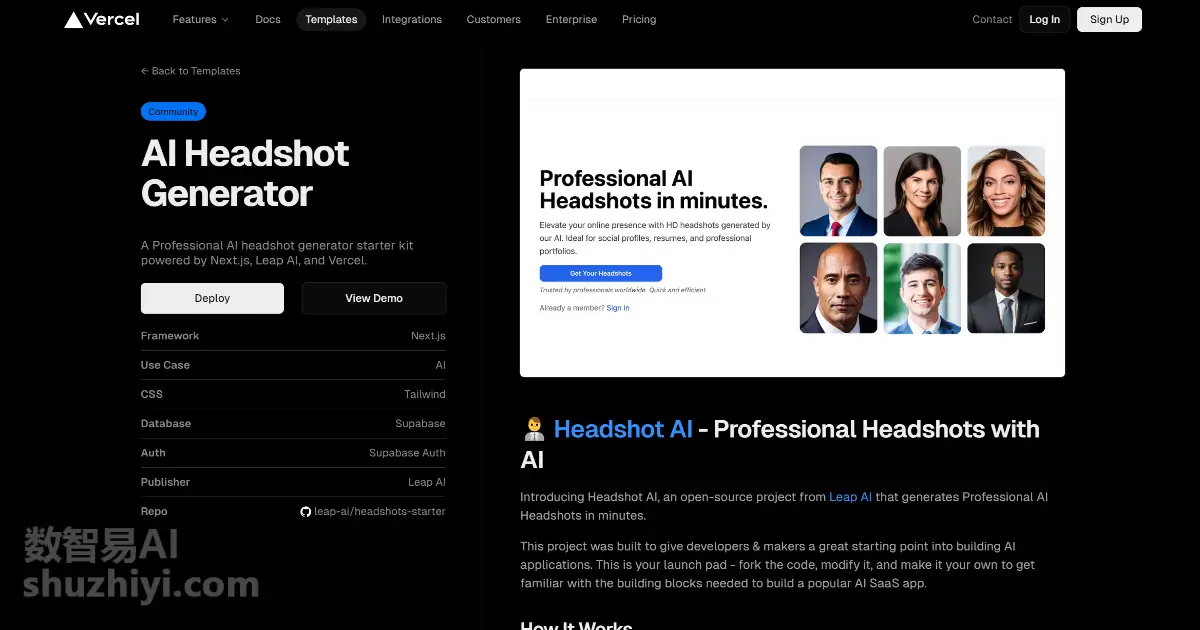
Task: Click the Leap AI publisher value
Action: (x=427, y=482)
